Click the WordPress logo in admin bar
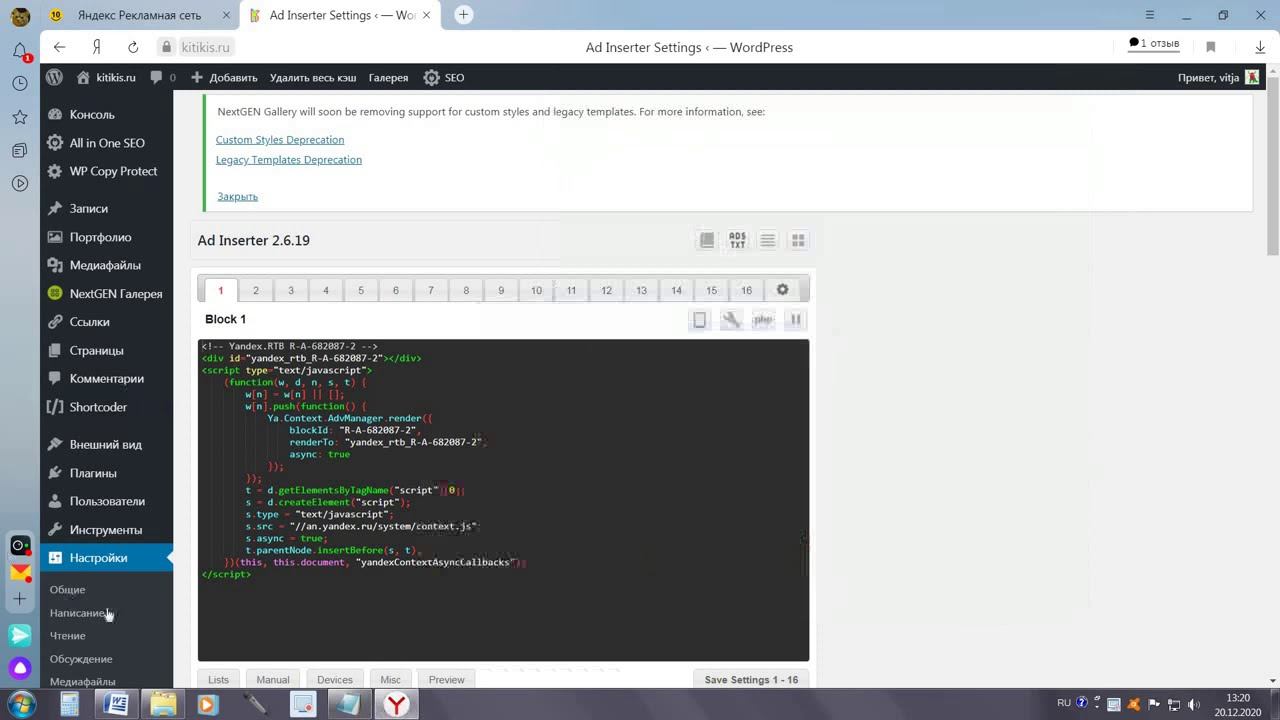Screen dimensions: 1280x720 tap(55, 77)
